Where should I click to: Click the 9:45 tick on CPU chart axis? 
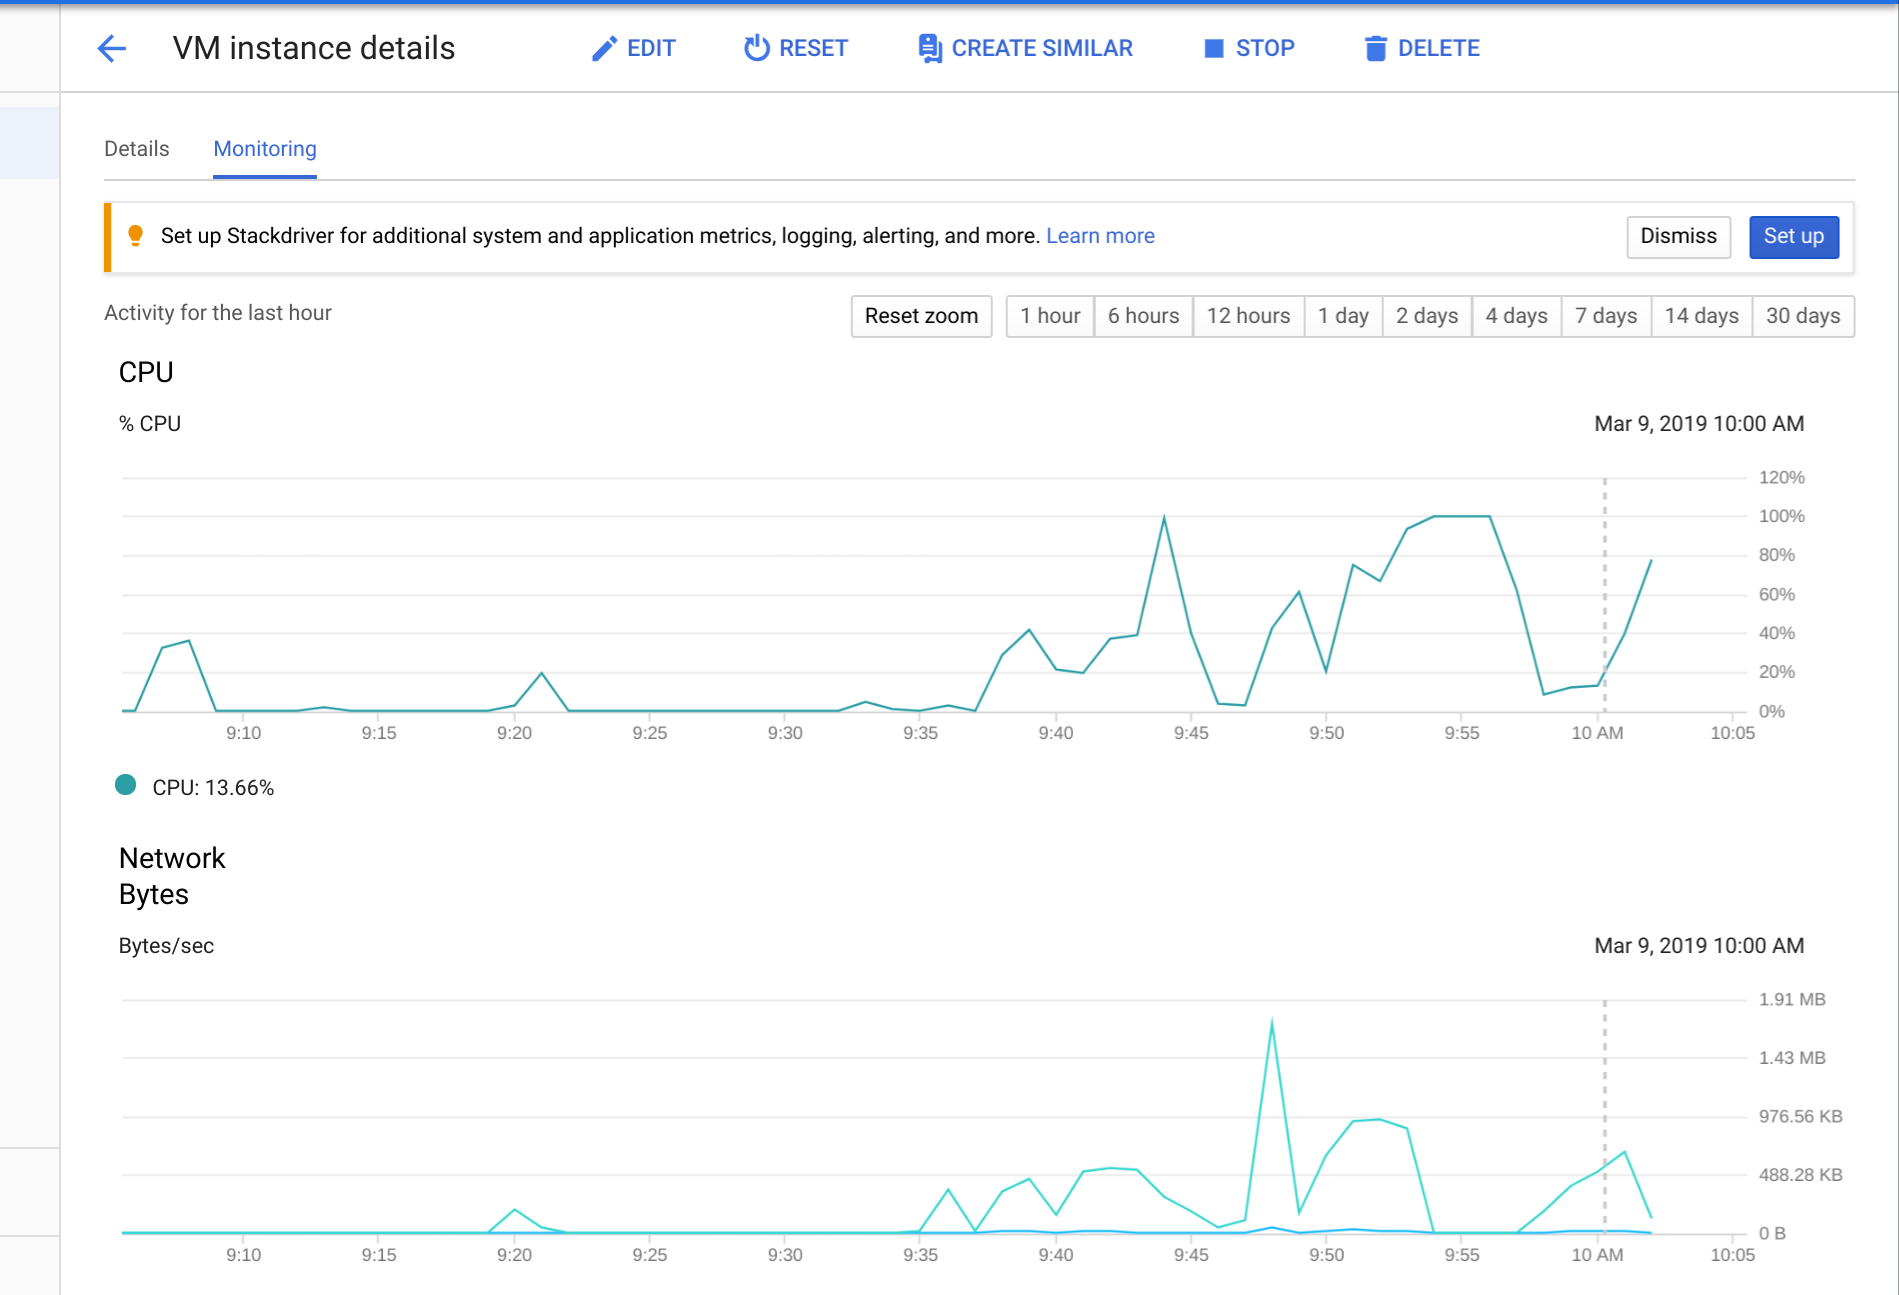[x=1191, y=733]
